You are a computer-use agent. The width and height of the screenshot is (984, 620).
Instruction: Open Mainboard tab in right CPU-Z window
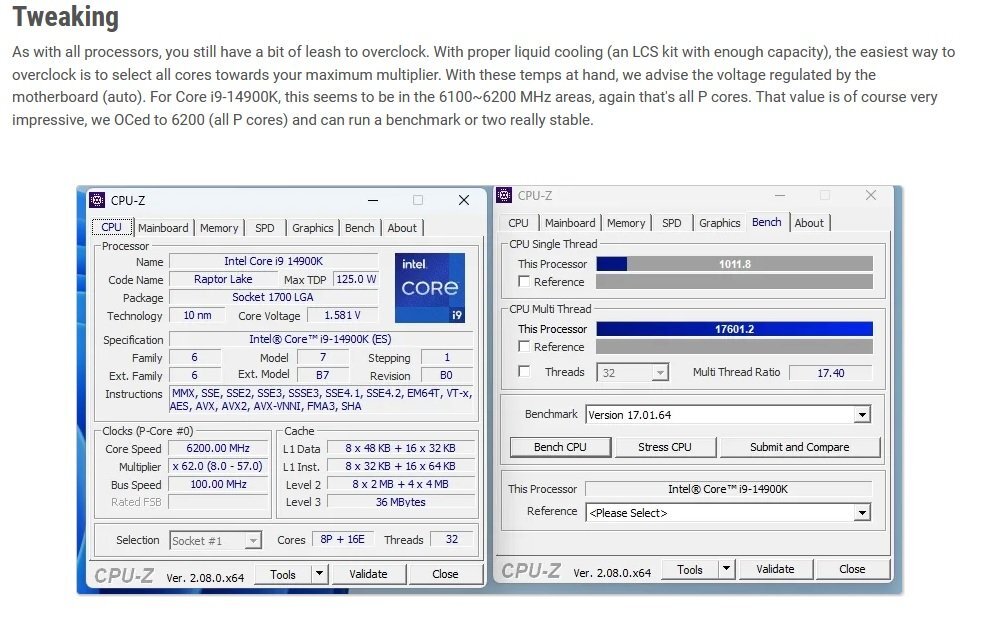pos(570,223)
